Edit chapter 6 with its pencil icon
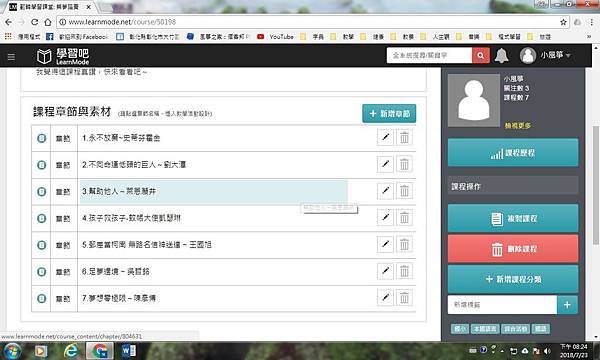Image resolution: width=600 pixels, height=360 pixels. click(385, 271)
